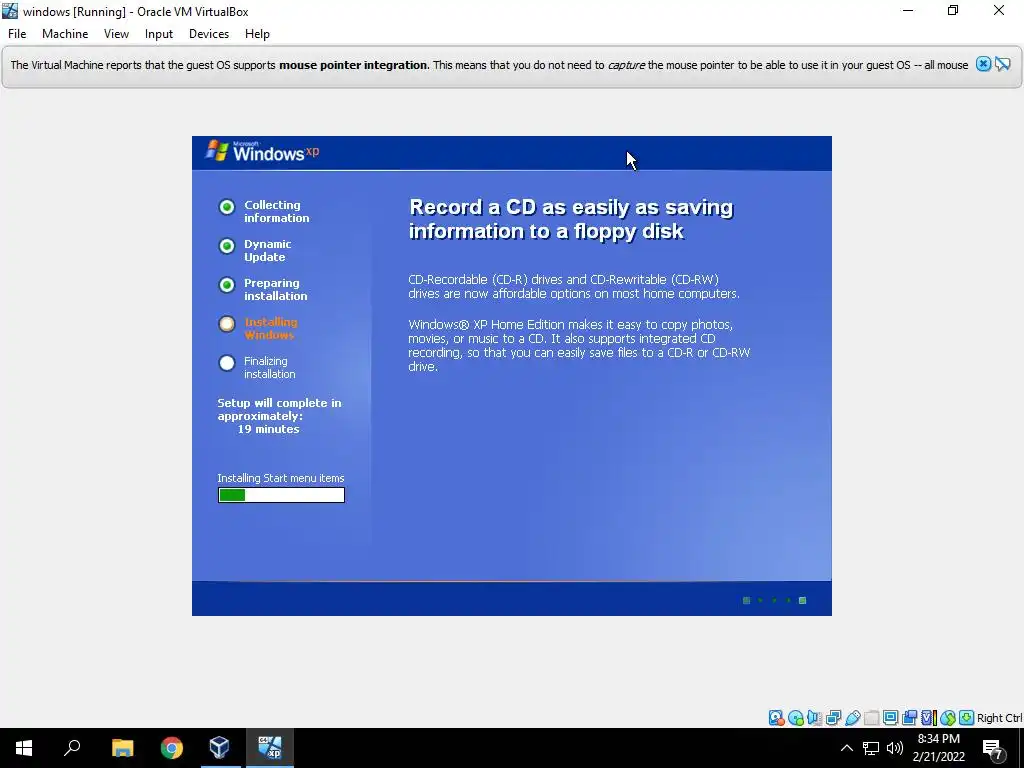Click the USB devices status icon
This screenshot has width=1024, height=768.
coord(852,718)
